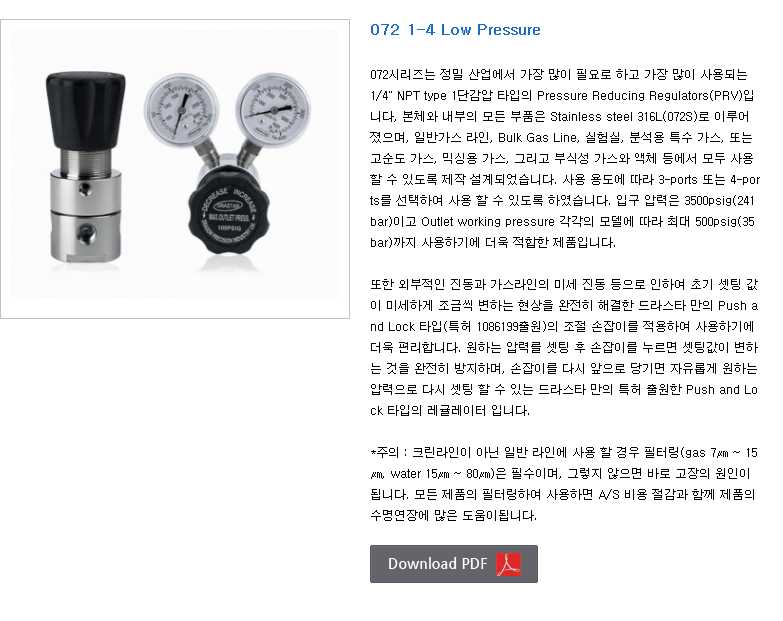Click the first paragraph starting with 072시리즈는
The image size is (783, 621).
[x=565, y=158]
